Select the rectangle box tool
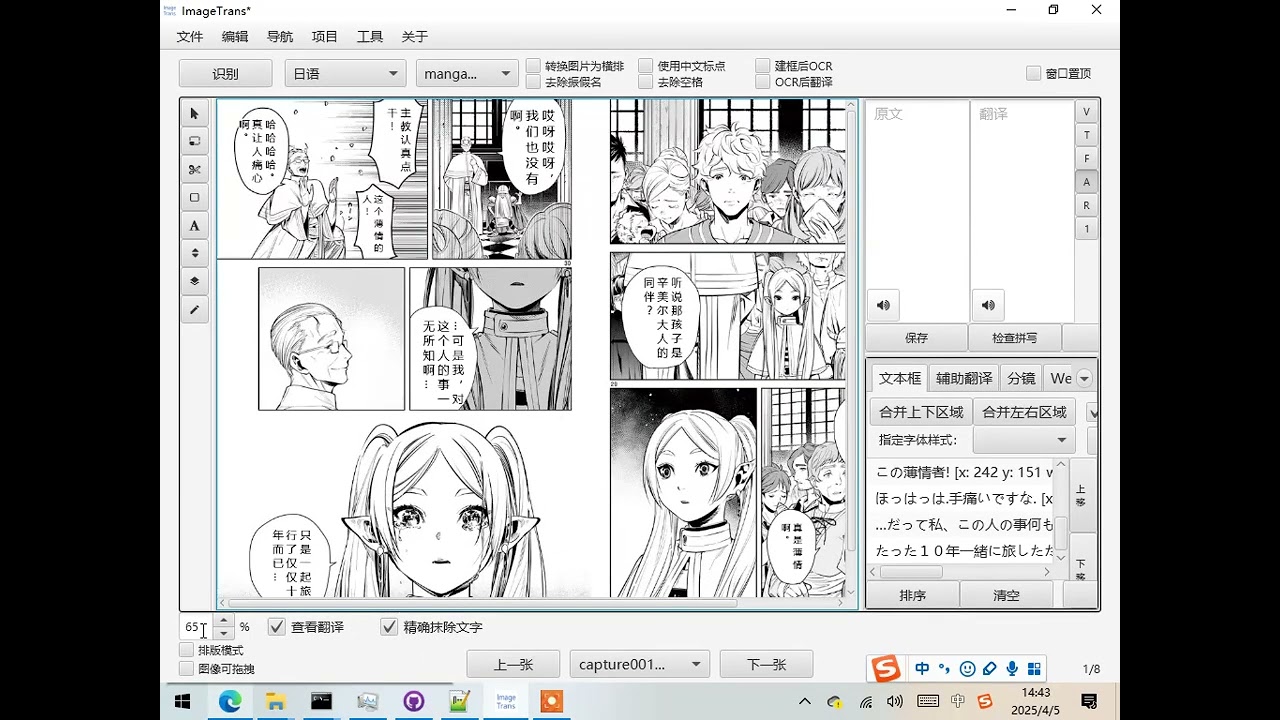The image size is (1280, 720). pyautogui.click(x=194, y=198)
